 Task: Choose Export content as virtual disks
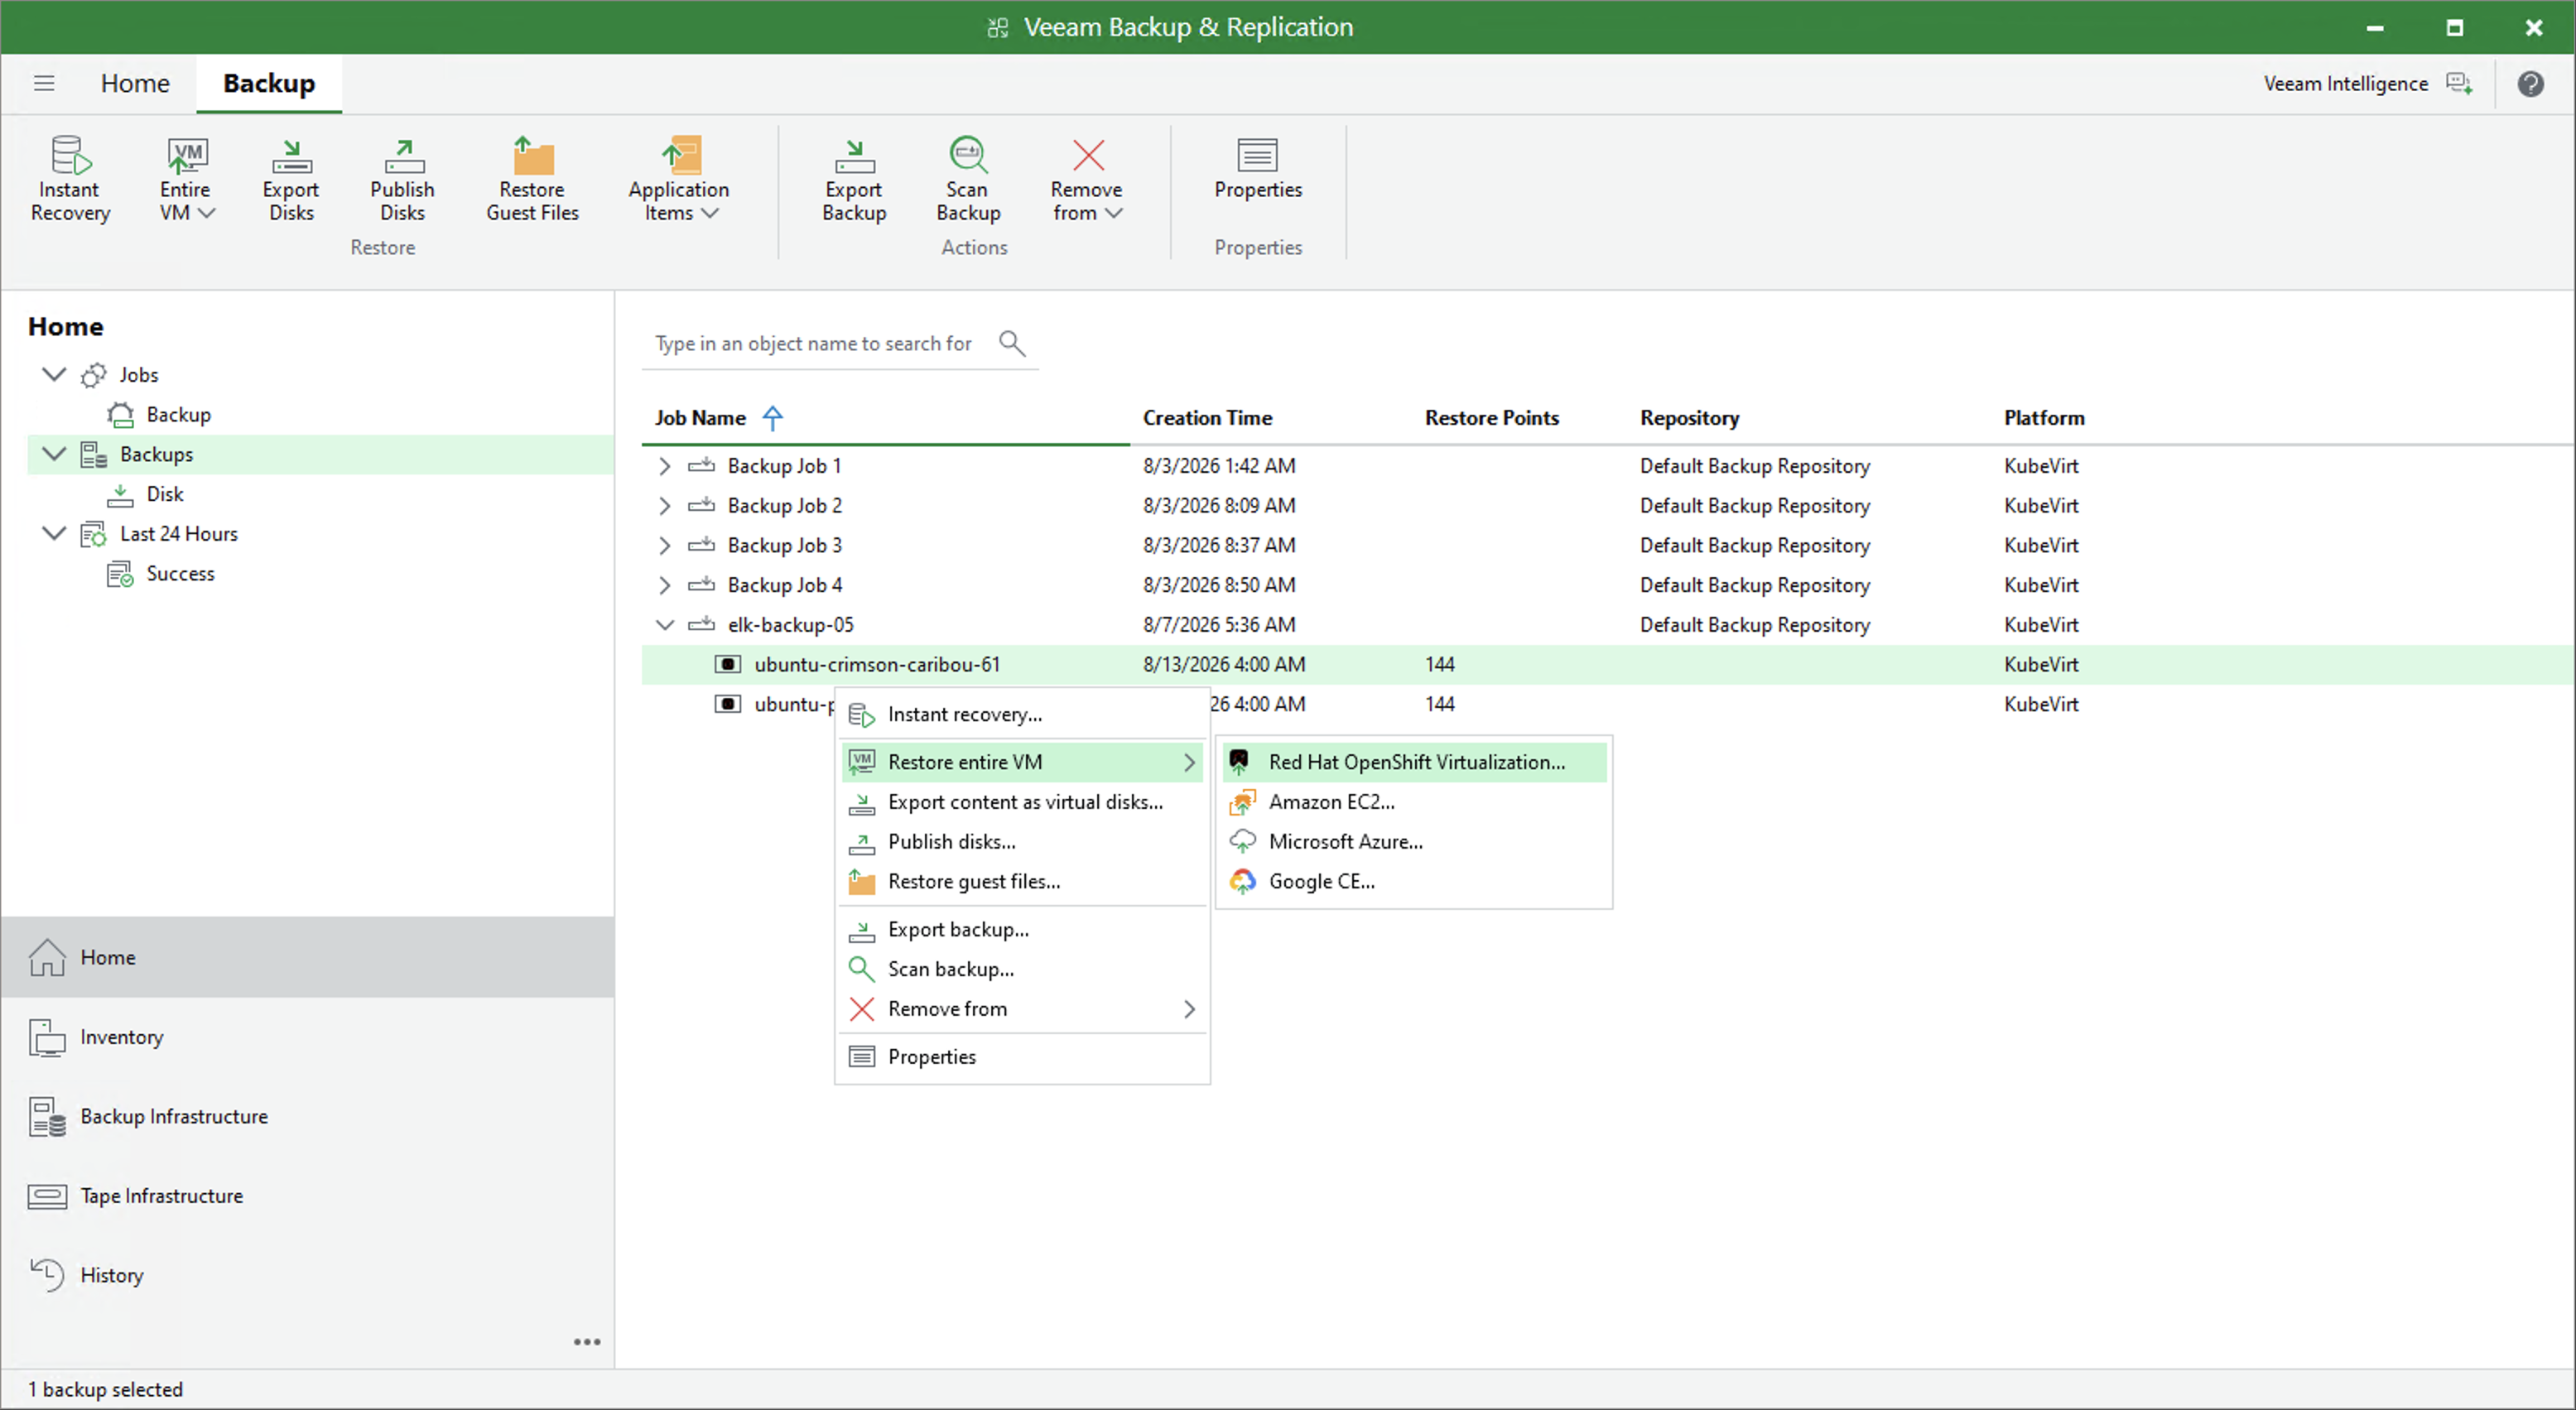pos(1022,802)
